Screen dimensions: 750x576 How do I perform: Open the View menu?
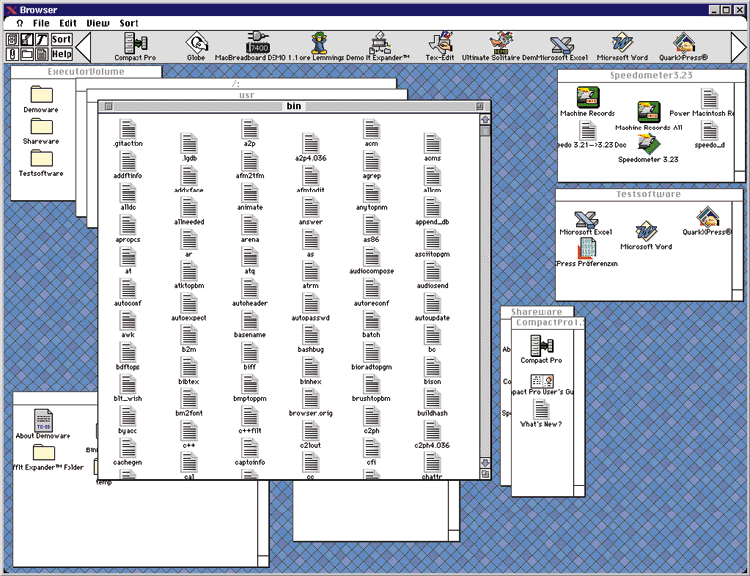[x=98, y=23]
